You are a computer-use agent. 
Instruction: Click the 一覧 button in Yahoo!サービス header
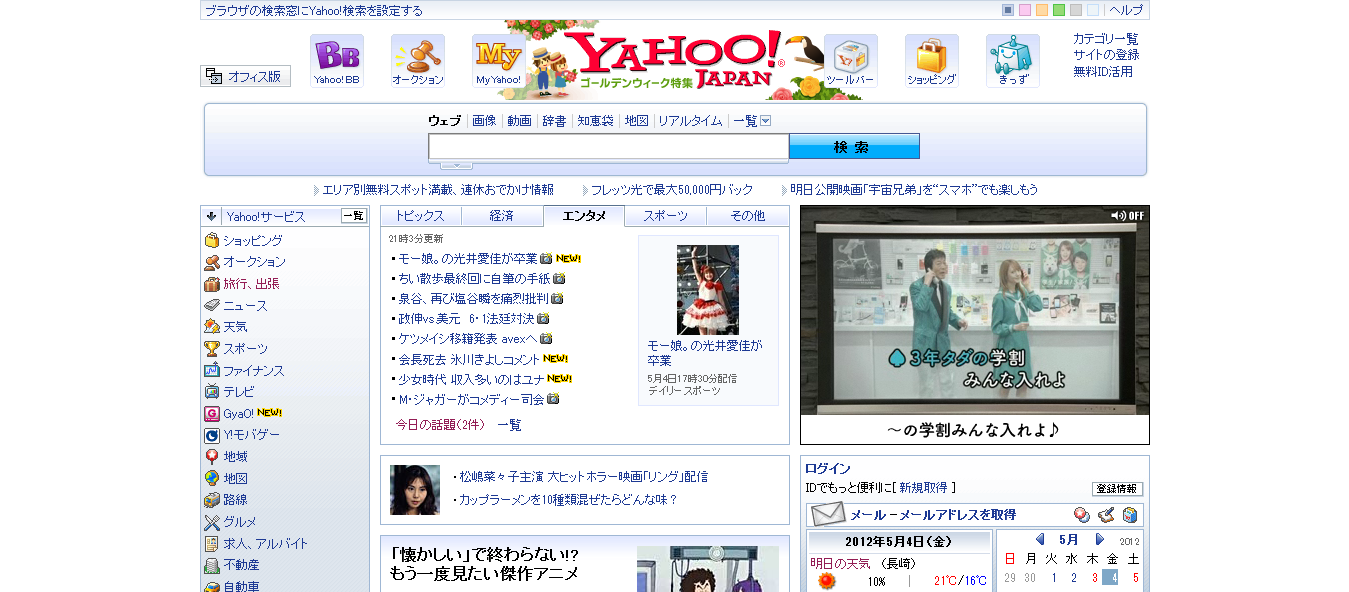(x=354, y=216)
